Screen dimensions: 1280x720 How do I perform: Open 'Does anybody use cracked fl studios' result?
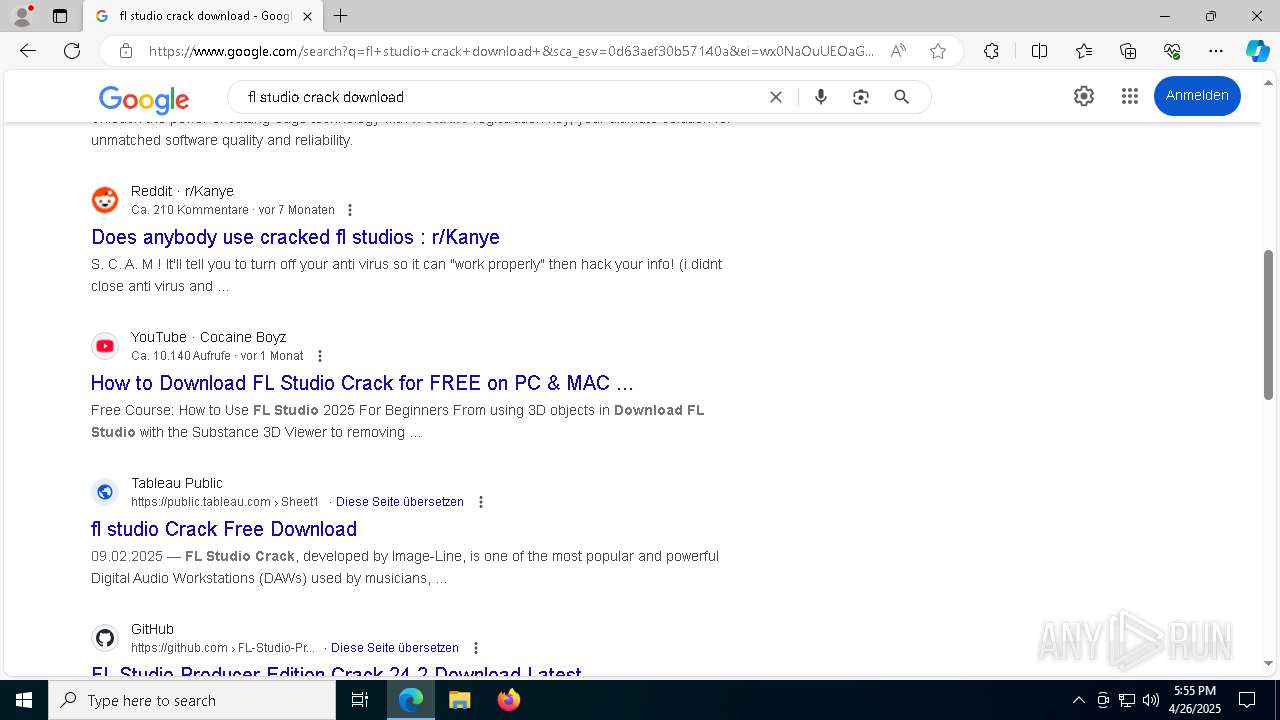(x=295, y=237)
